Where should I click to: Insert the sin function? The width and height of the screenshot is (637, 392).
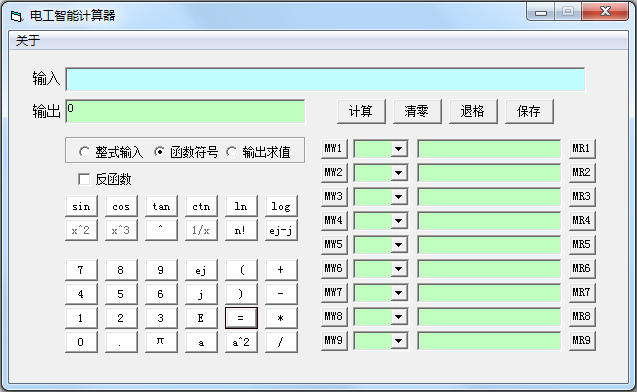81,206
